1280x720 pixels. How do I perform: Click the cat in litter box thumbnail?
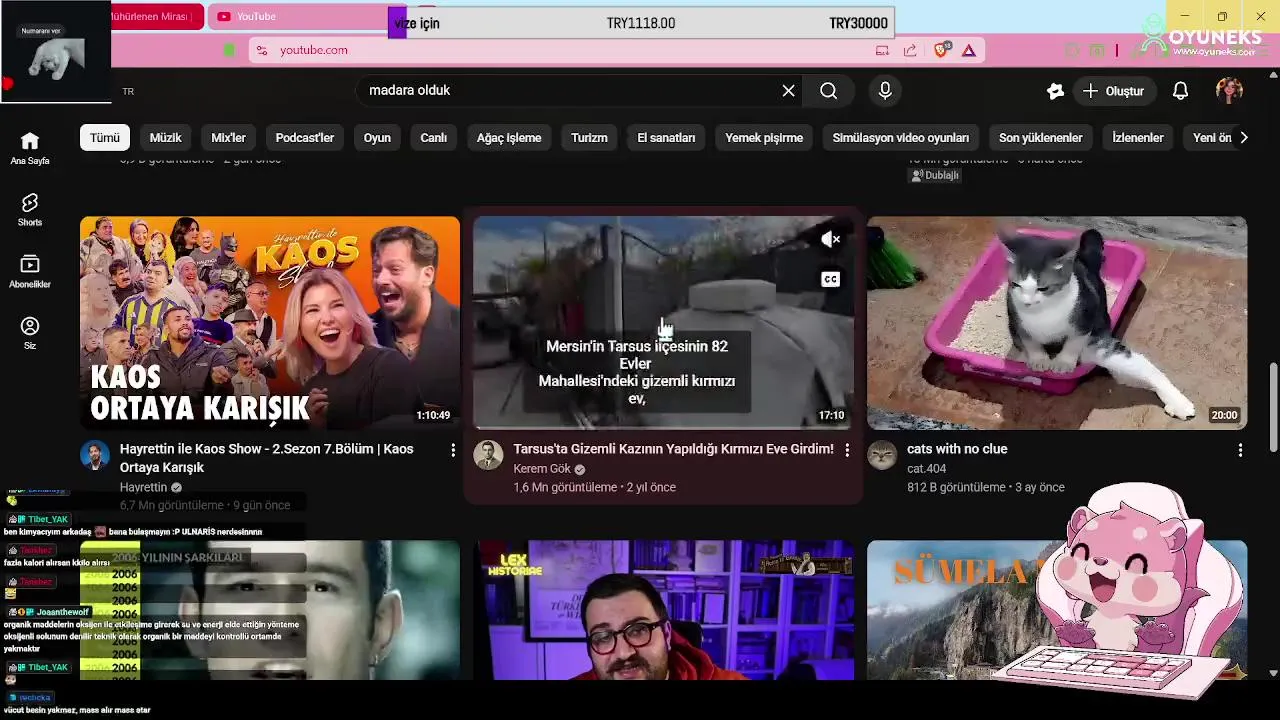point(1057,323)
